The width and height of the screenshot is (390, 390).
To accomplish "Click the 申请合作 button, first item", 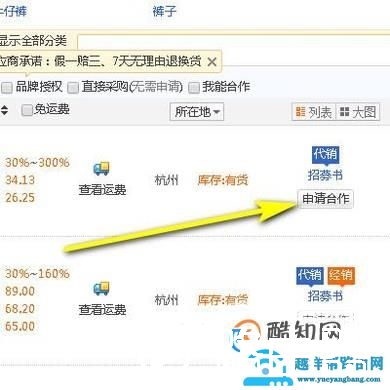I will [325, 199].
